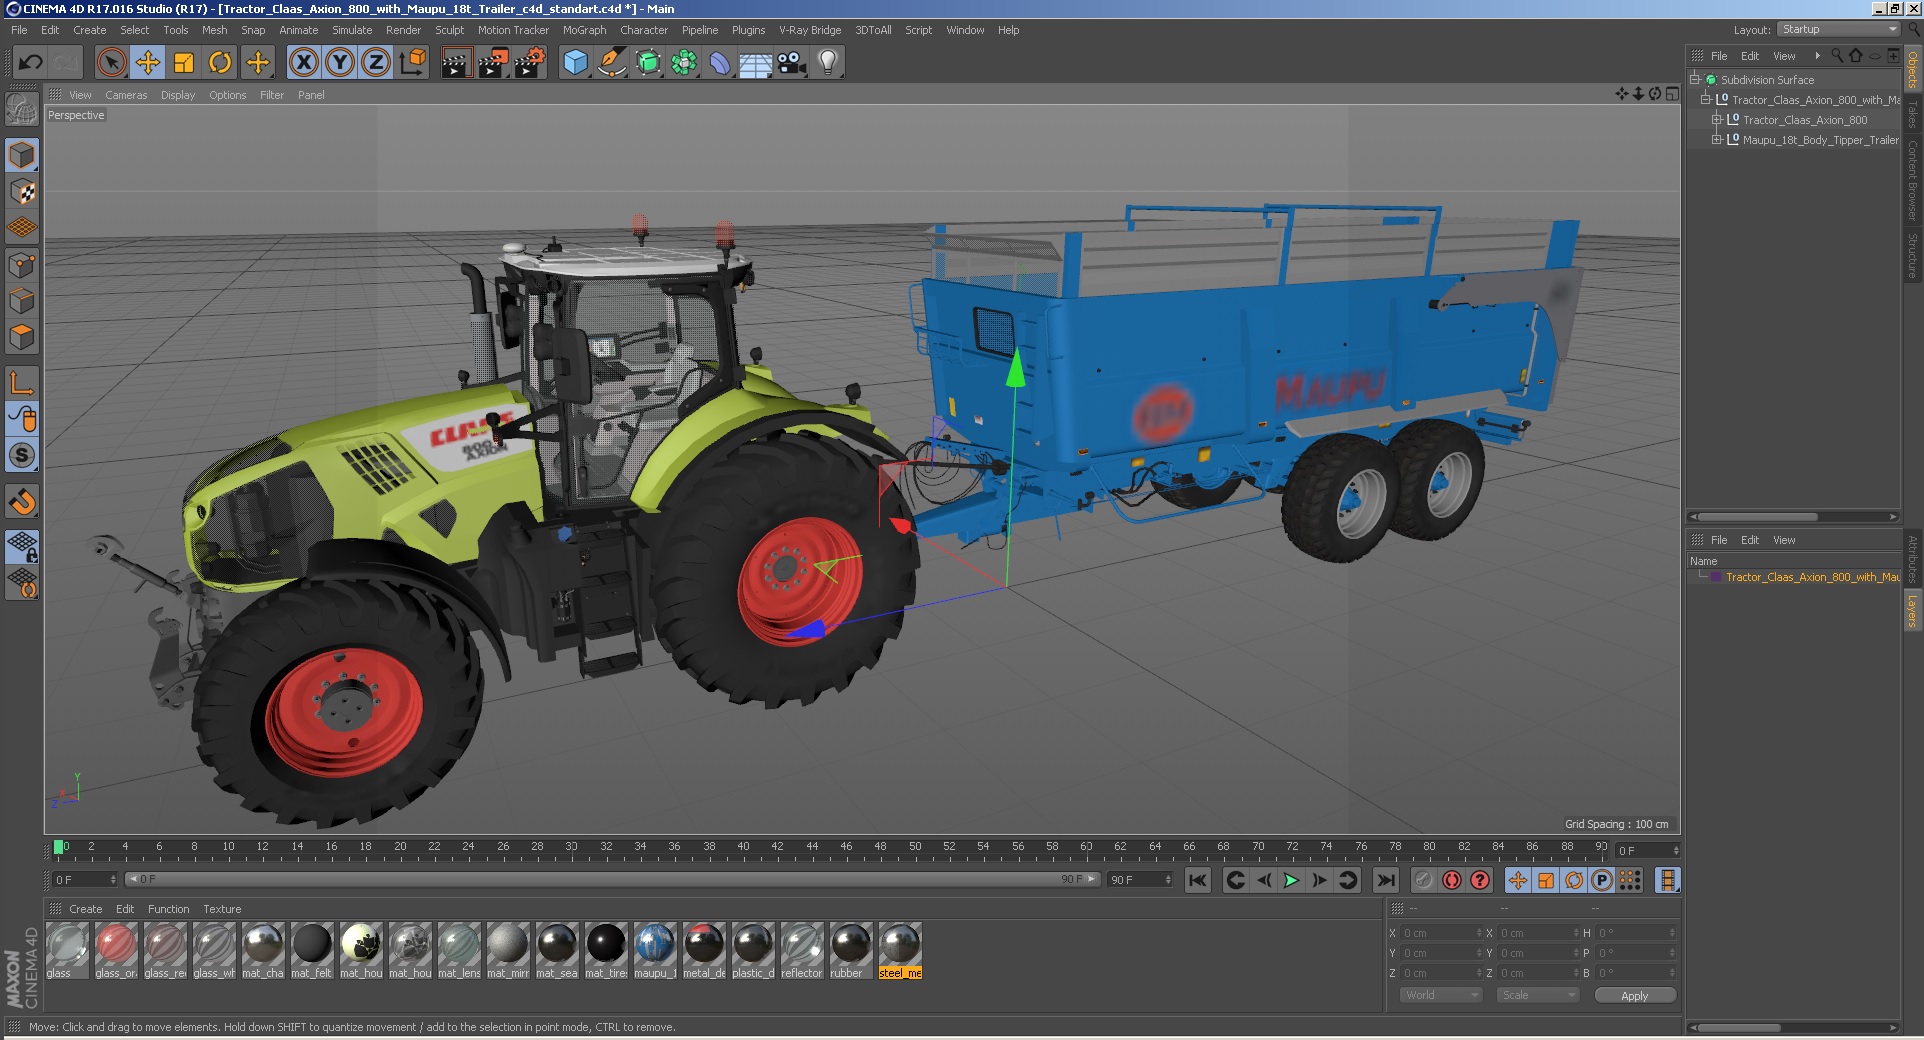Open the Structure side tab
The image size is (1924, 1040).
1912,256
